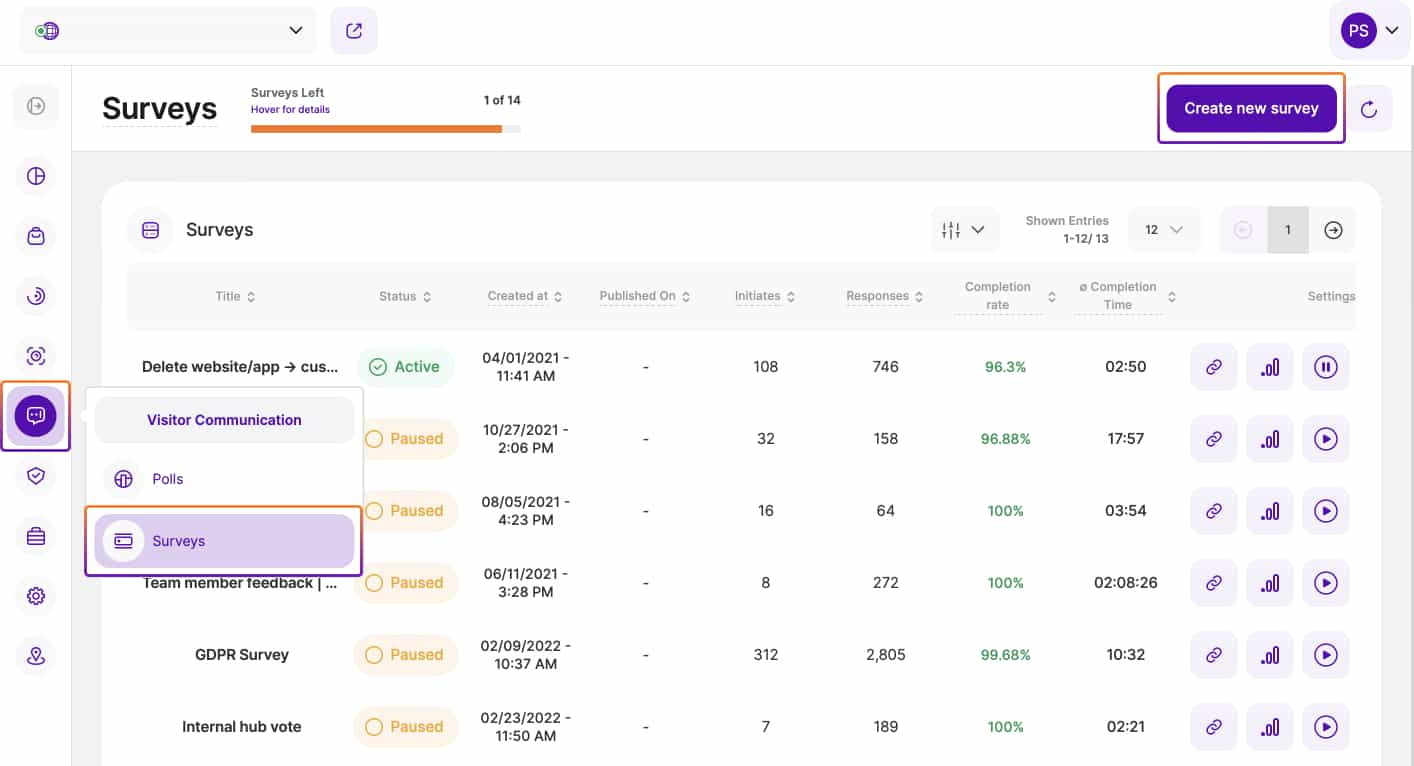Copy link for GDPR Survey row
Screen dimensions: 1414x766
pos(1213,655)
